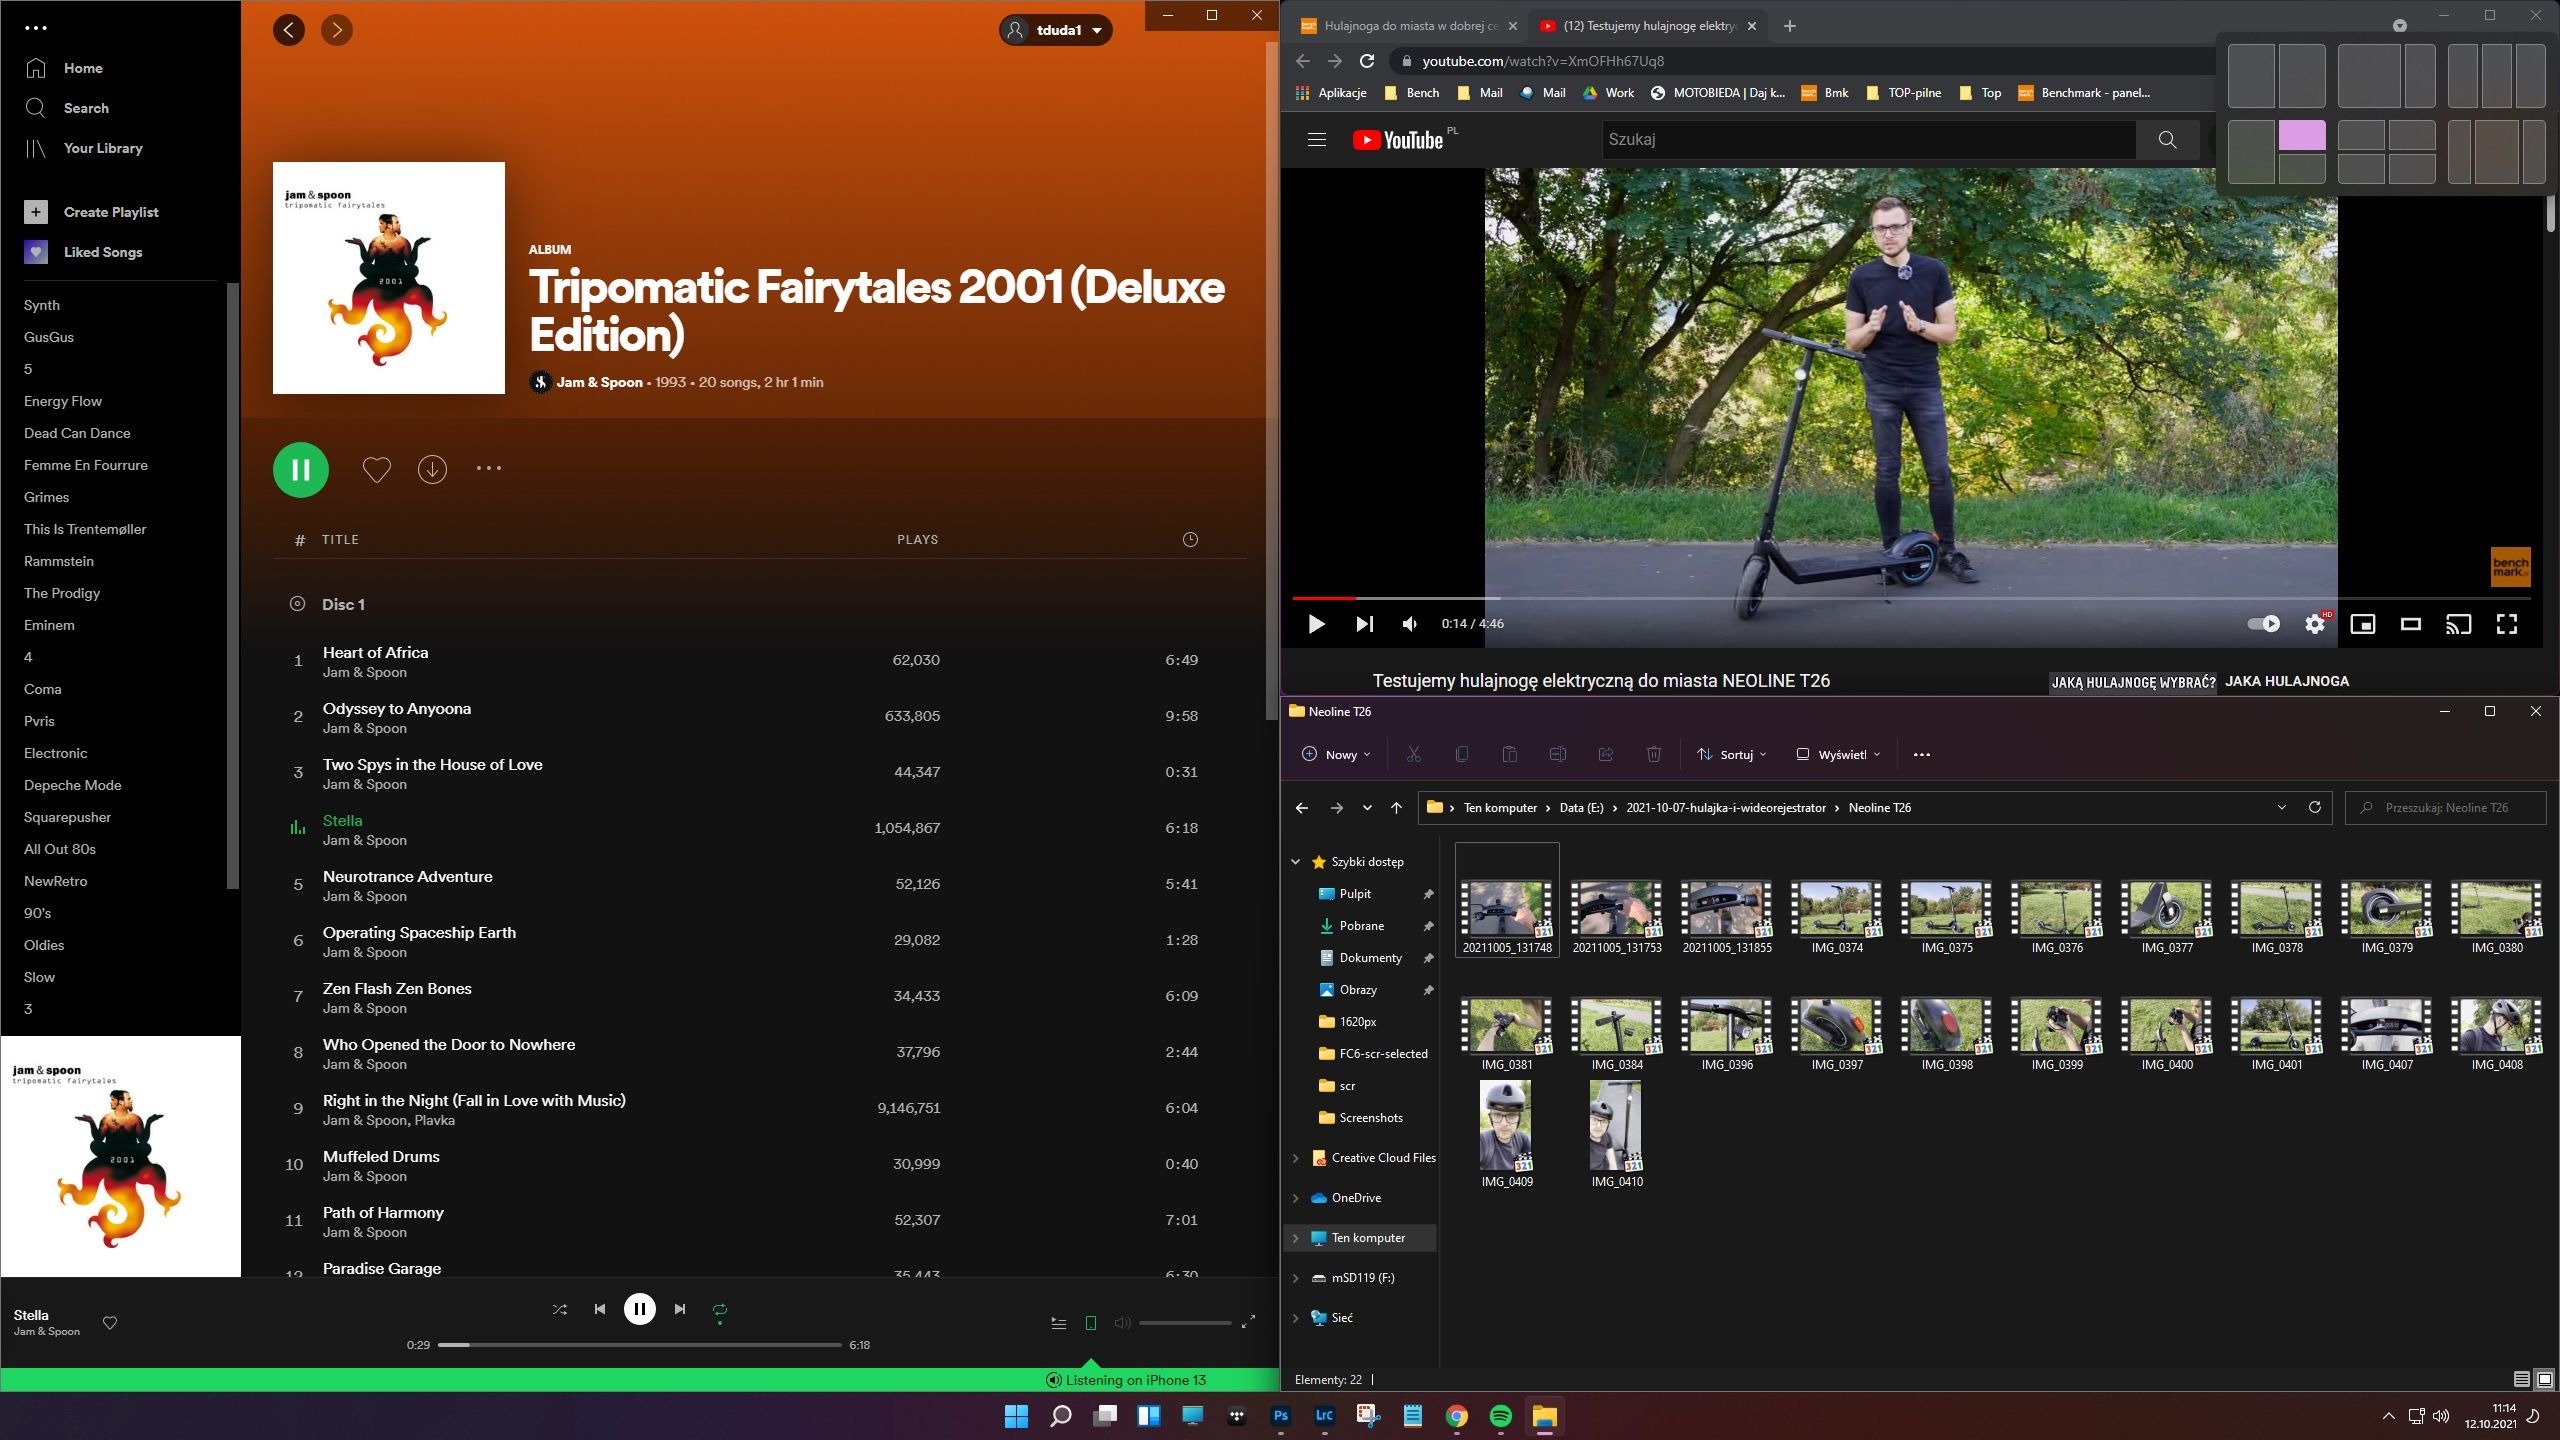Open the Spotify play queue

coord(1059,1323)
